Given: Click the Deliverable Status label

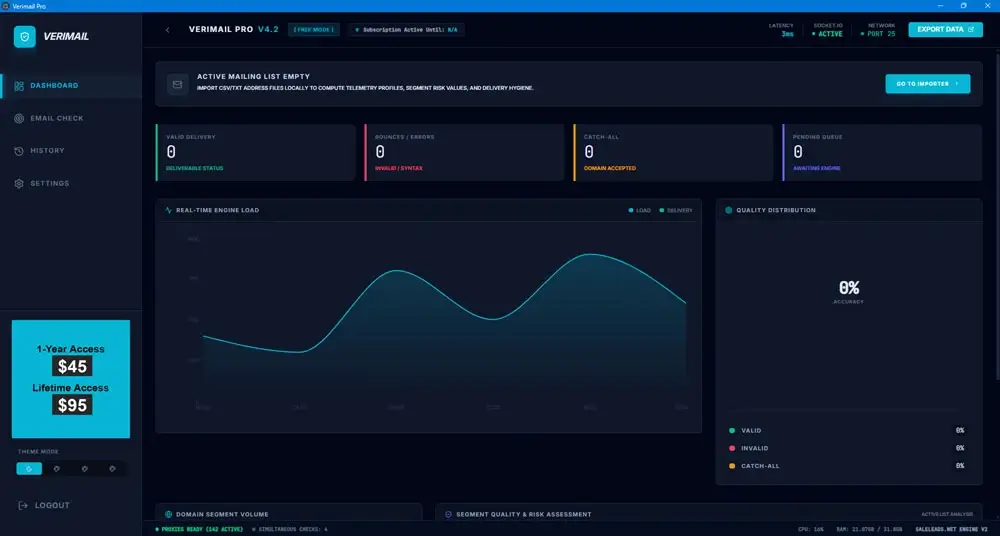Looking at the screenshot, I should click(195, 168).
